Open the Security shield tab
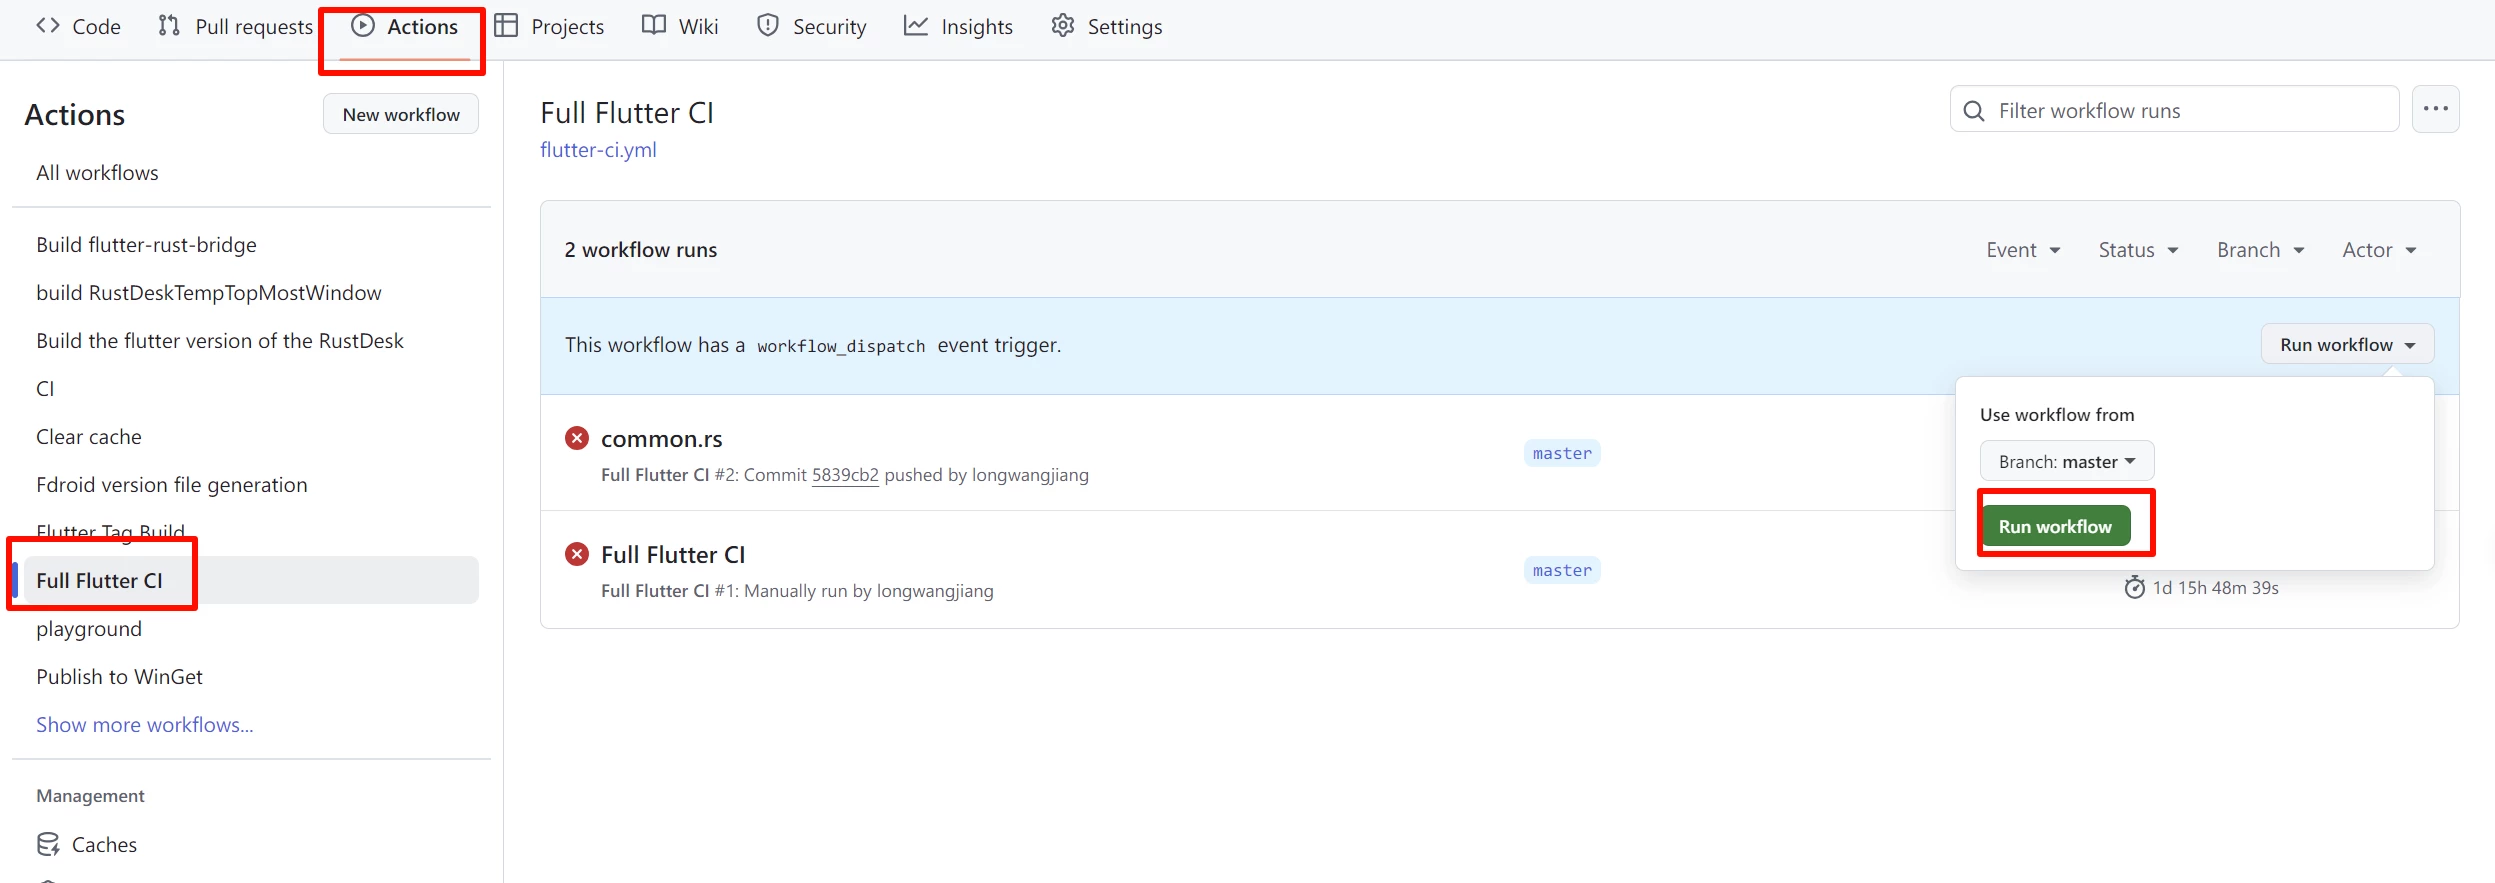This screenshot has width=2495, height=883. coord(811,27)
